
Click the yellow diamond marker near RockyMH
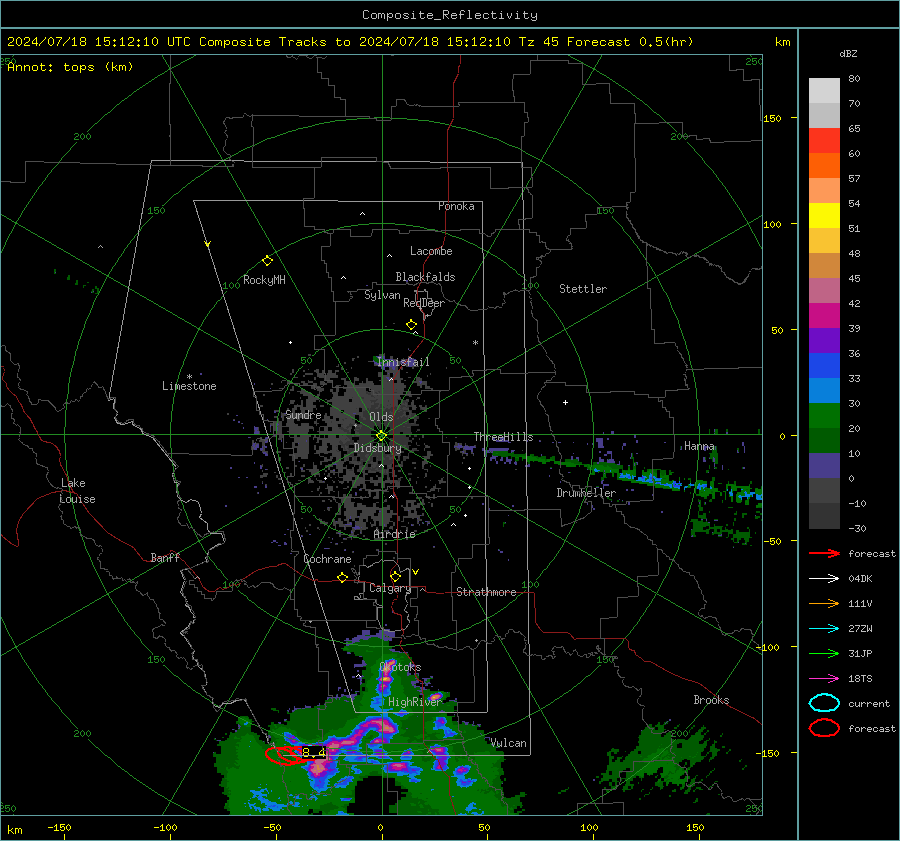(x=267, y=261)
